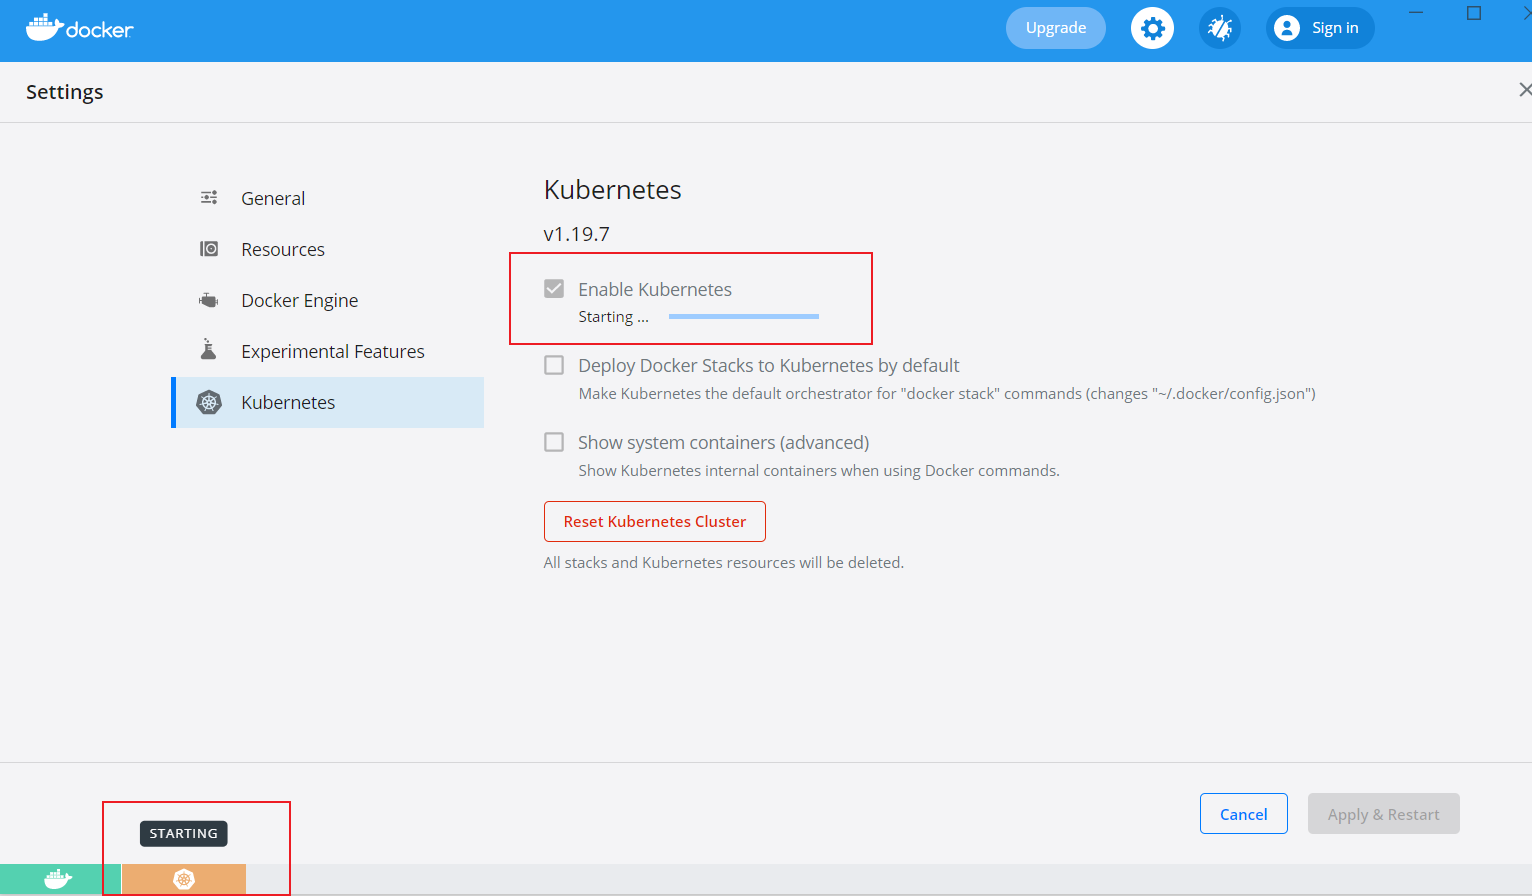Click the Settings title text
The image size is (1532, 896).
[65, 92]
